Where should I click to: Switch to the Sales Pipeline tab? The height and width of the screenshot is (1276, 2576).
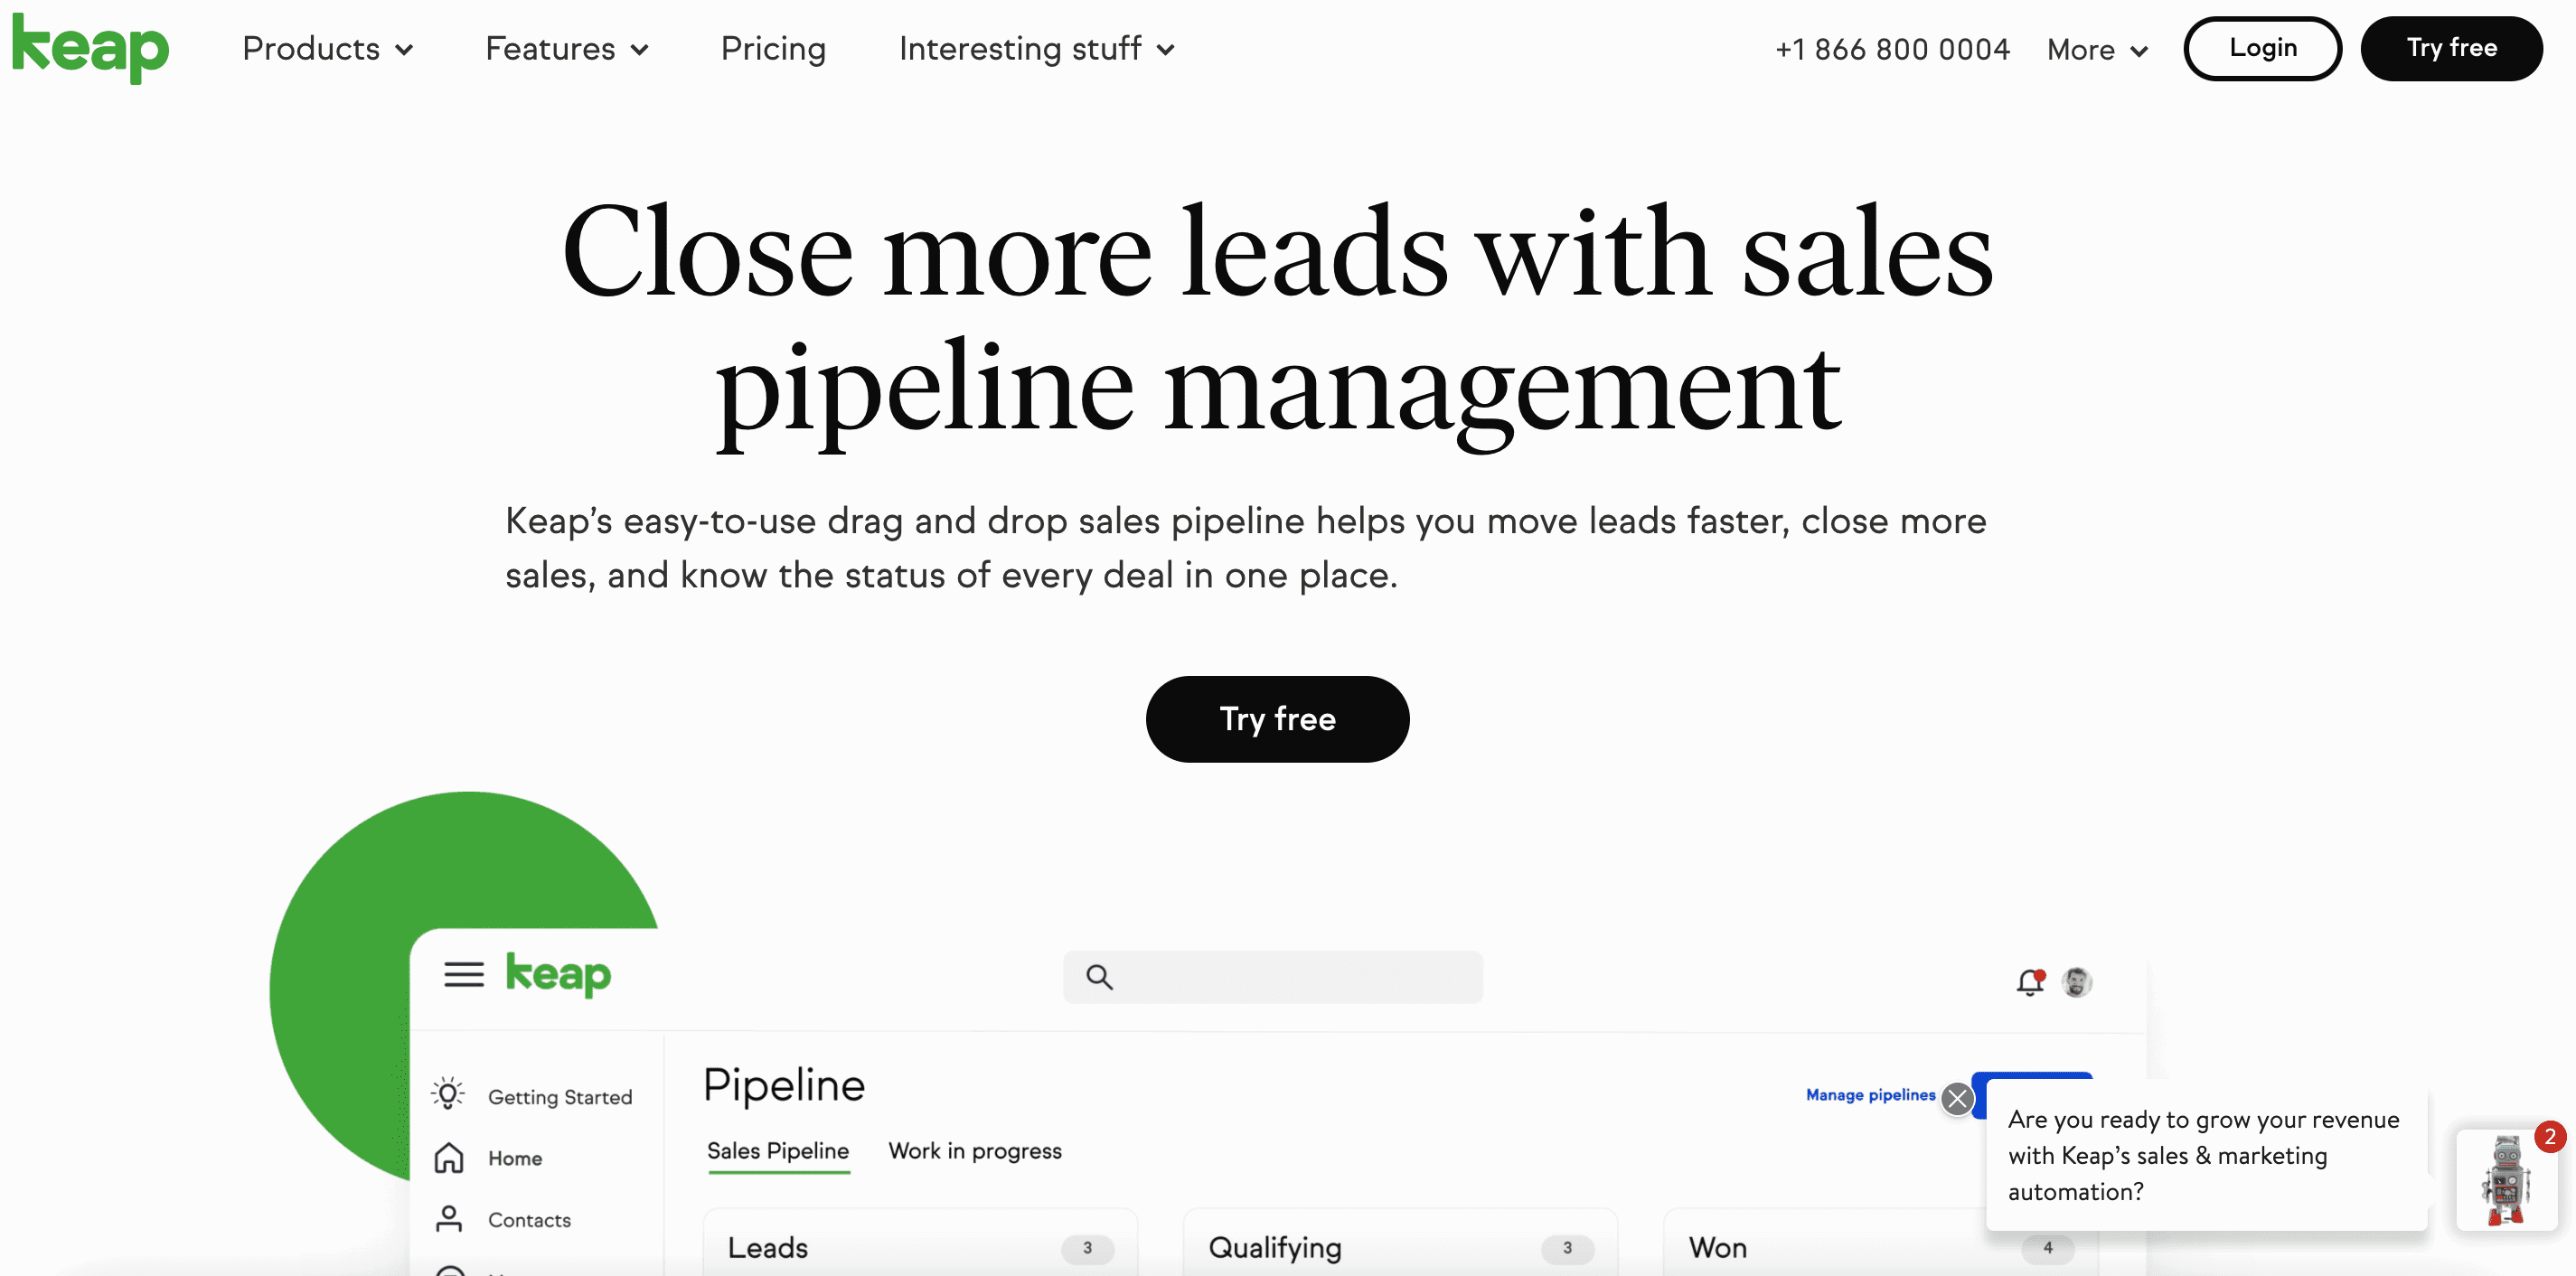pyautogui.click(x=778, y=1151)
